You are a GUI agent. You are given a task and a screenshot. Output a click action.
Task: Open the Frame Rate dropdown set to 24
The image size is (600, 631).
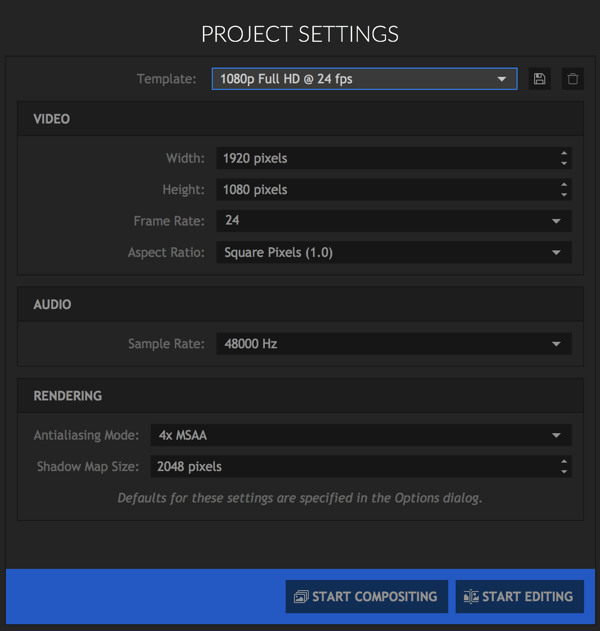pos(394,221)
